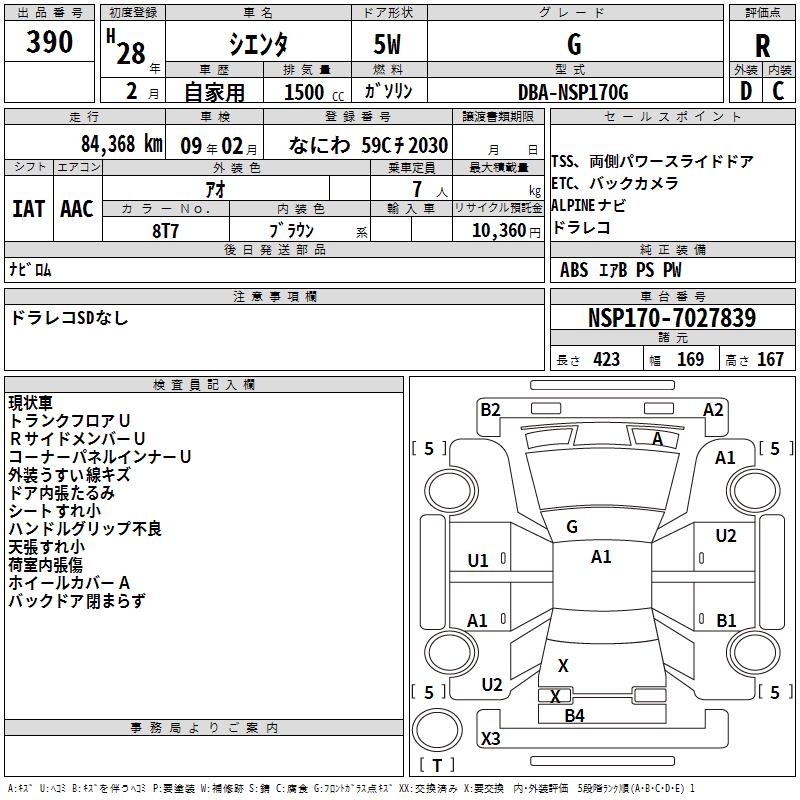Viewport: 800px width, 800px height.
Task: Click the interior grade C
Action: point(778,91)
